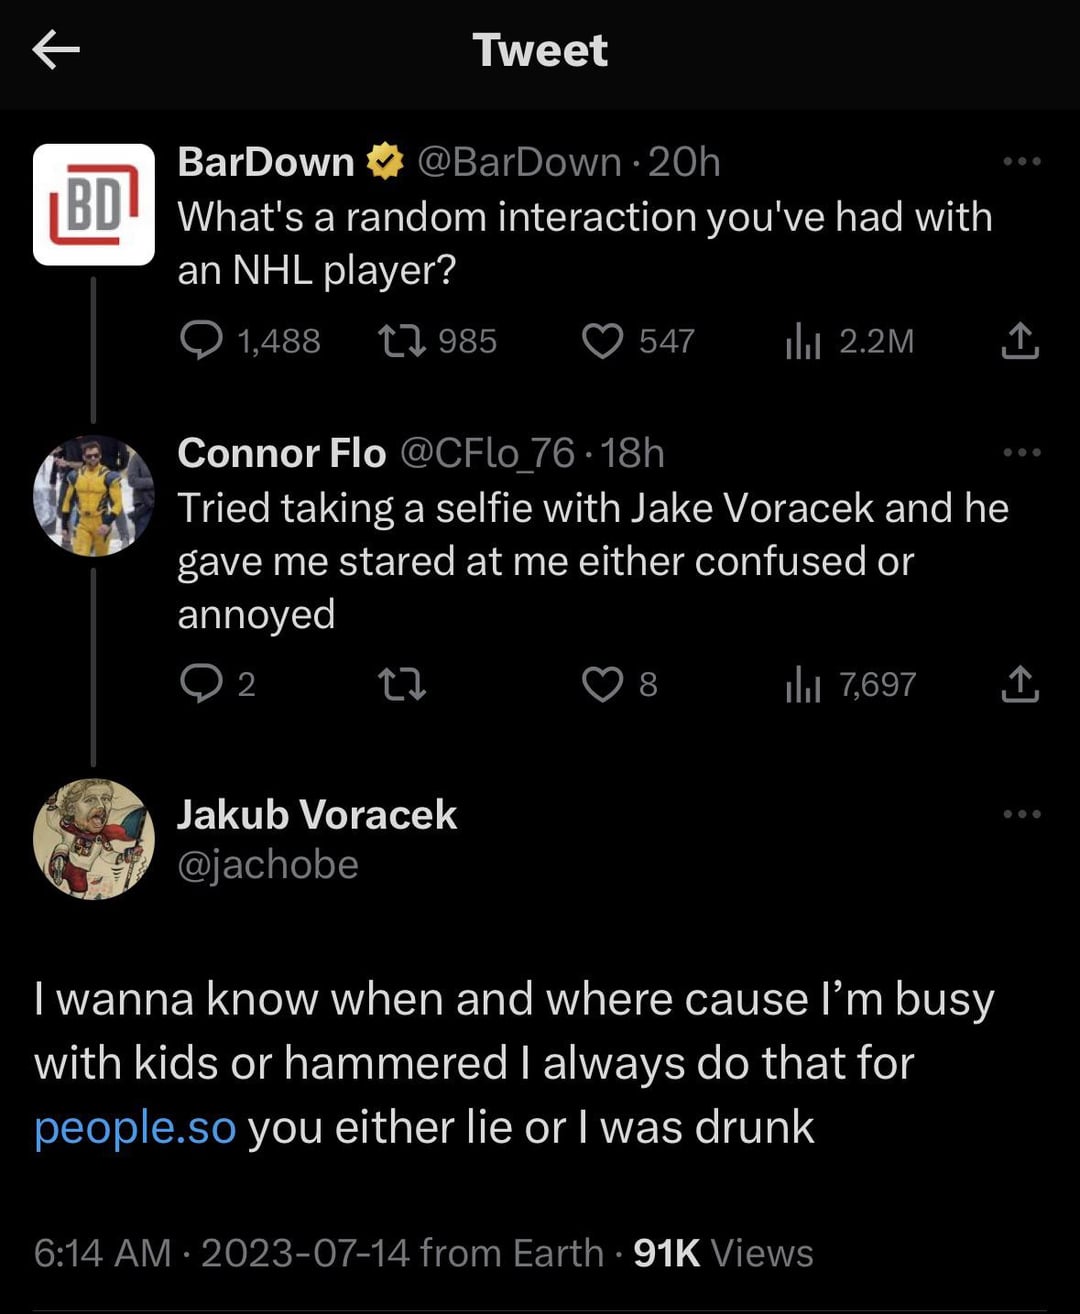Open BarDown profile picture
Image resolution: width=1080 pixels, height=1314 pixels.
click(x=94, y=204)
